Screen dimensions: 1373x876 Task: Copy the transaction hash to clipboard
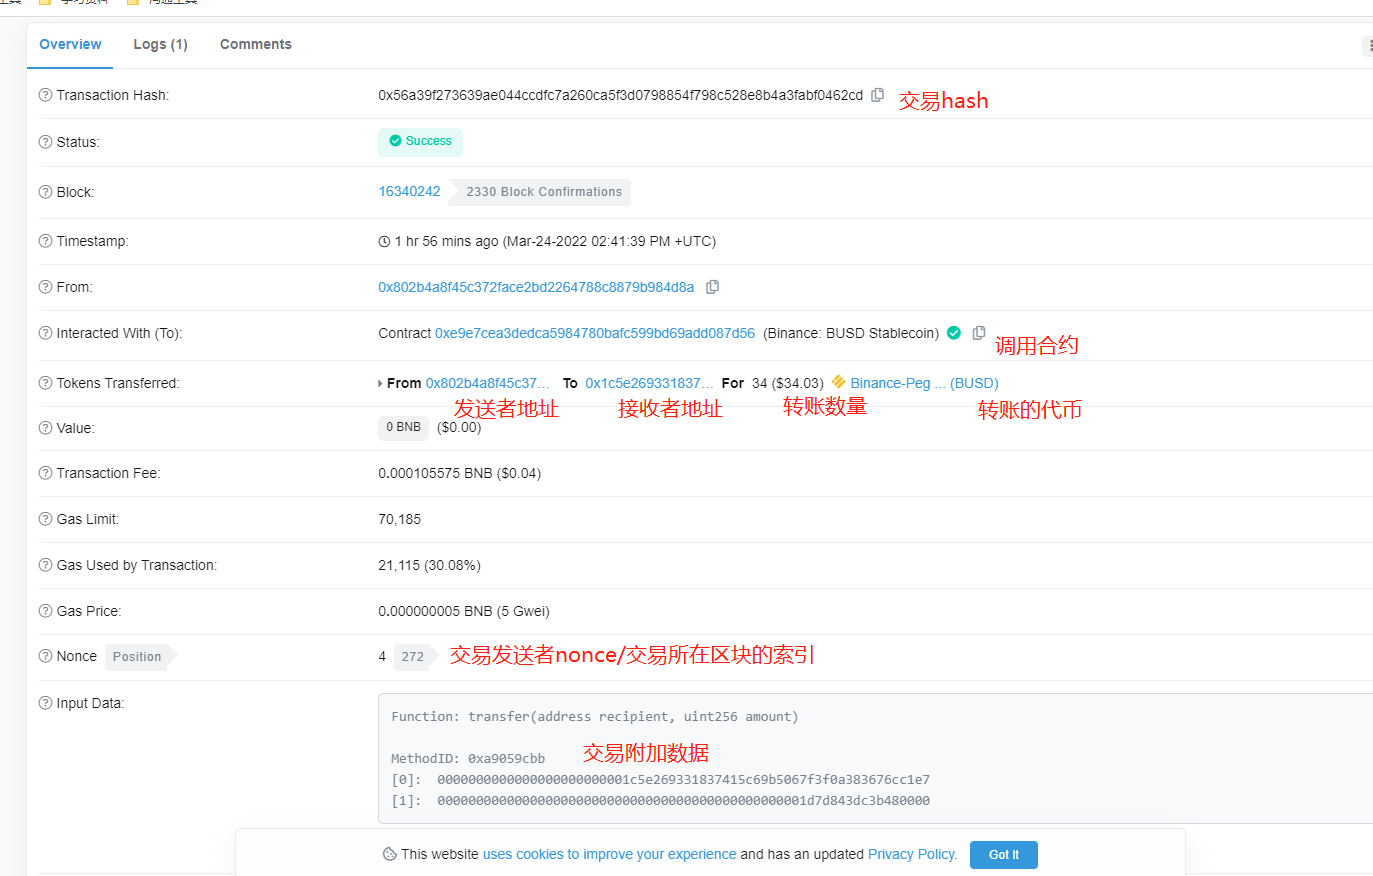[x=877, y=95]
